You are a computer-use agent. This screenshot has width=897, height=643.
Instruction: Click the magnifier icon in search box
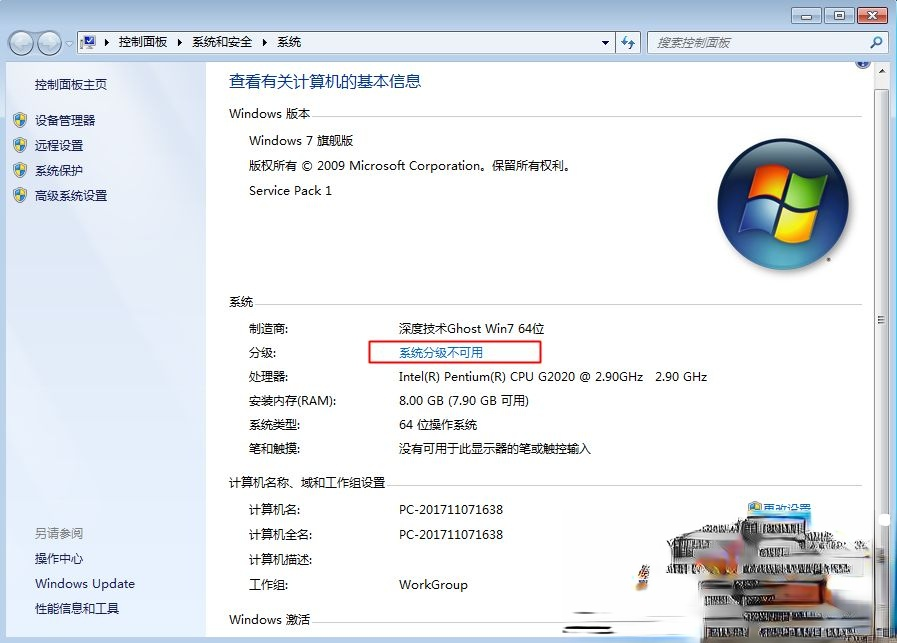(x=876, y=42)
